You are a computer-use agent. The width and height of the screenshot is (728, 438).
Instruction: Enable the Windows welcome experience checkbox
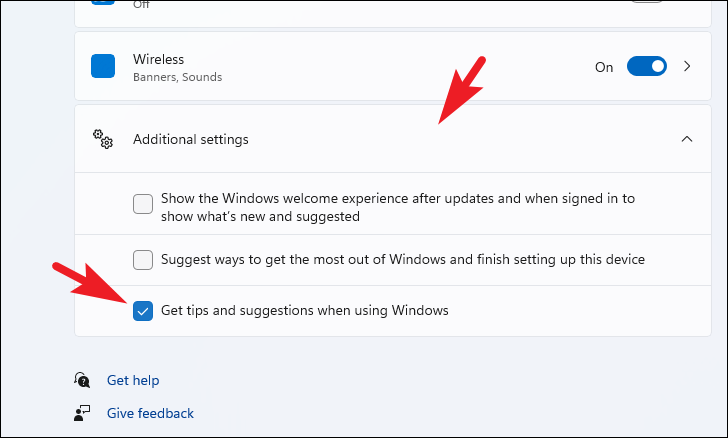(x=143, y=204)
